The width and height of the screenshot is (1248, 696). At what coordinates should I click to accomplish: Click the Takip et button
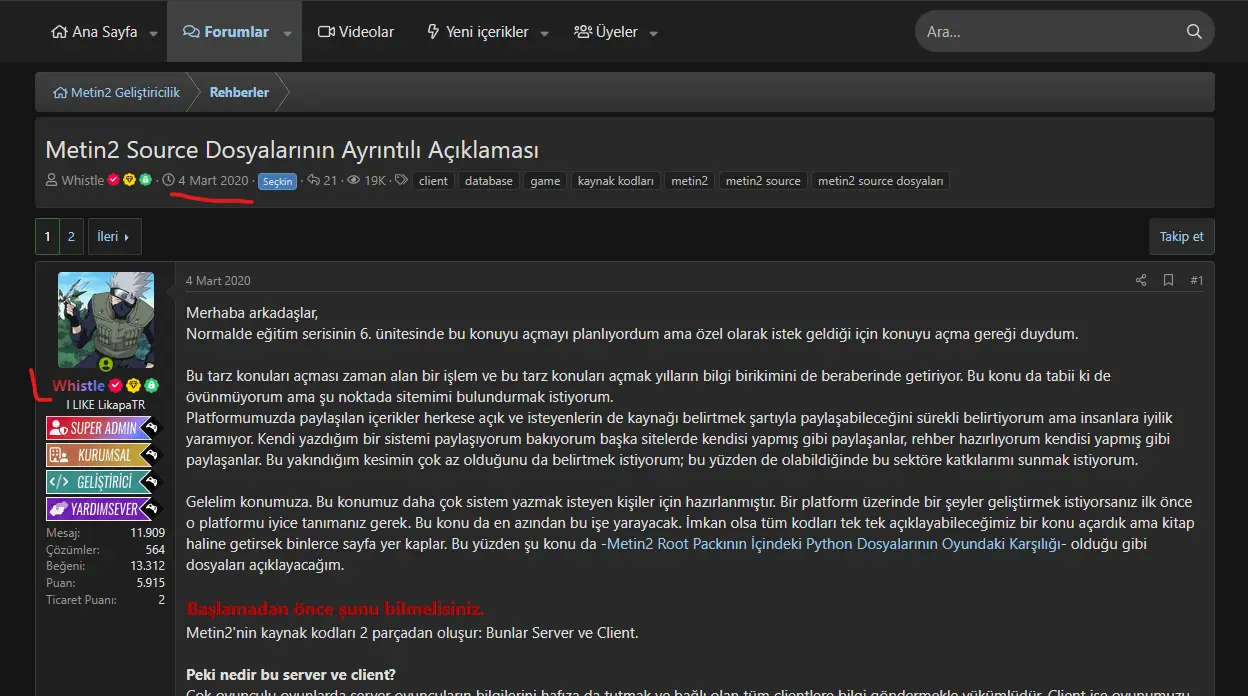[1182, 237]
